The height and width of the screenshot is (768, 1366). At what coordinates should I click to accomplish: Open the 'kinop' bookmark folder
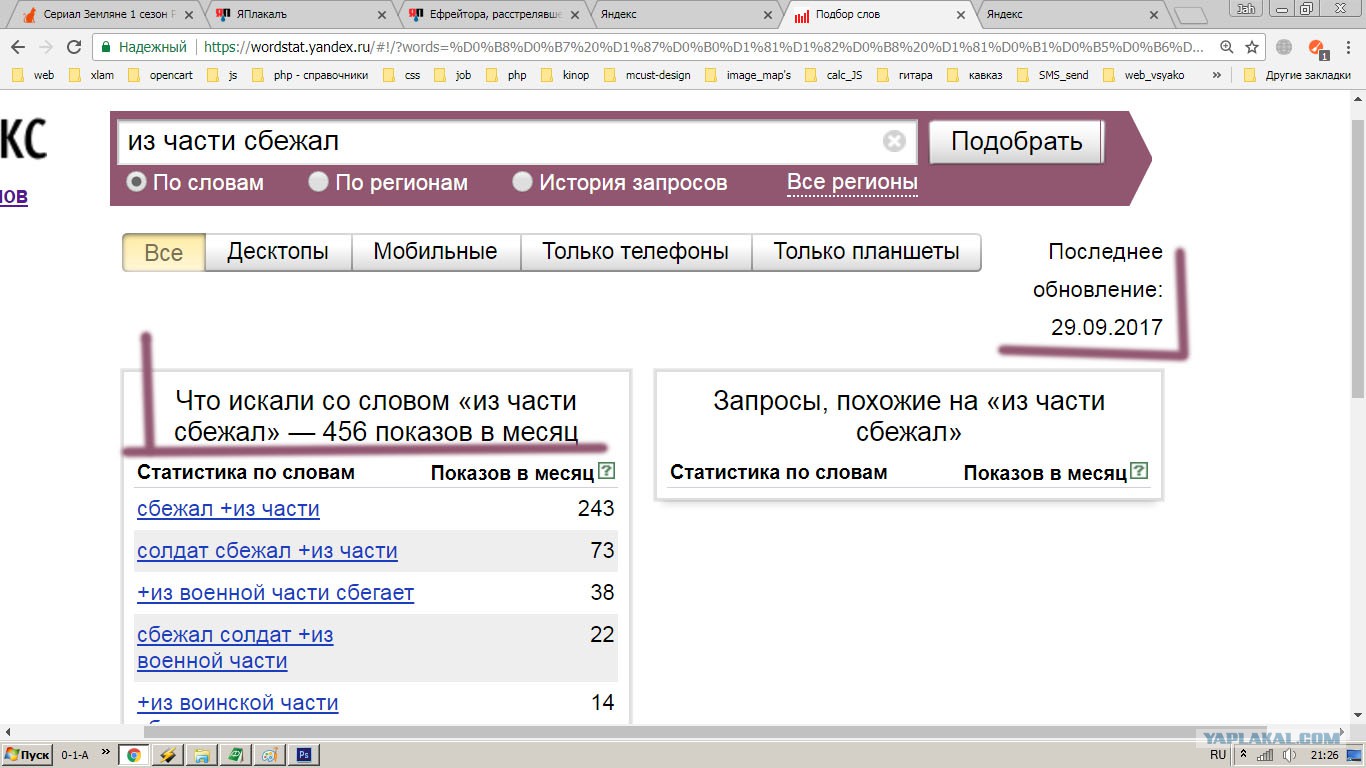[x=564, y=75]
